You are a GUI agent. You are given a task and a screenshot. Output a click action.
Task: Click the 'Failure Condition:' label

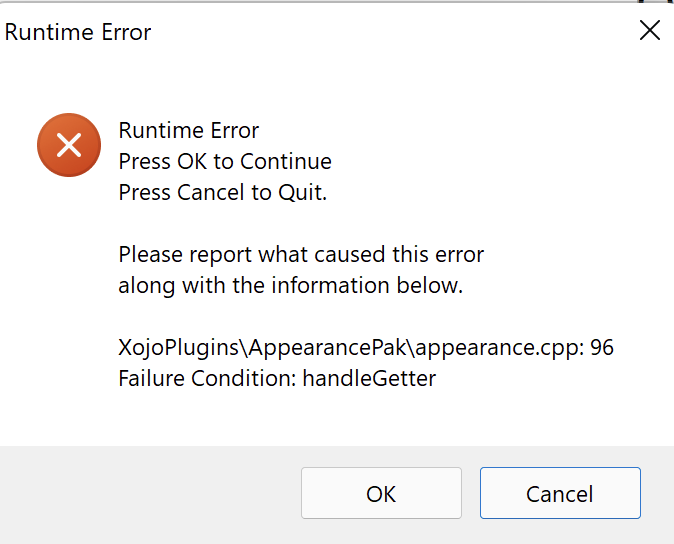point(207,379)
